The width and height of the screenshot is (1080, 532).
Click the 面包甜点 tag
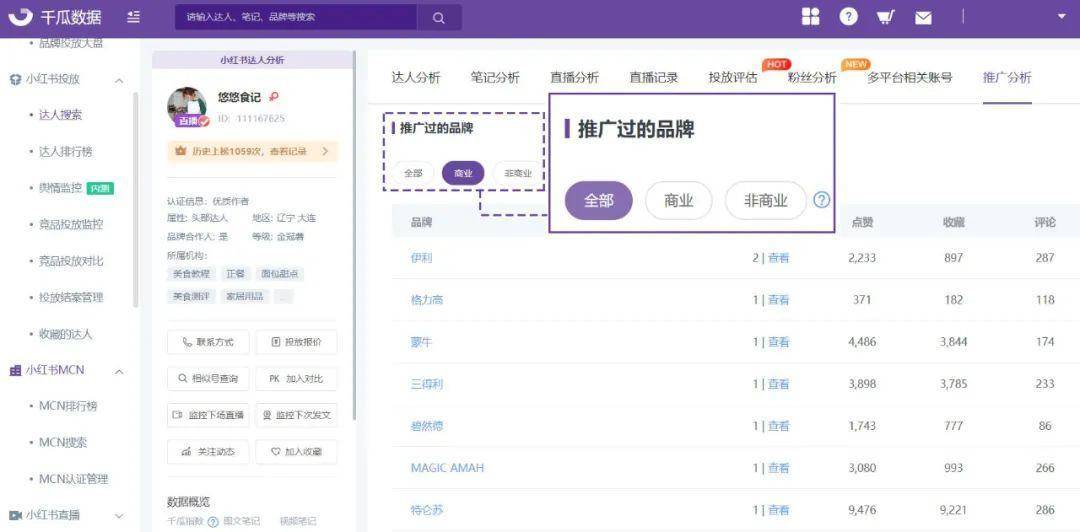tap(280, 274)
